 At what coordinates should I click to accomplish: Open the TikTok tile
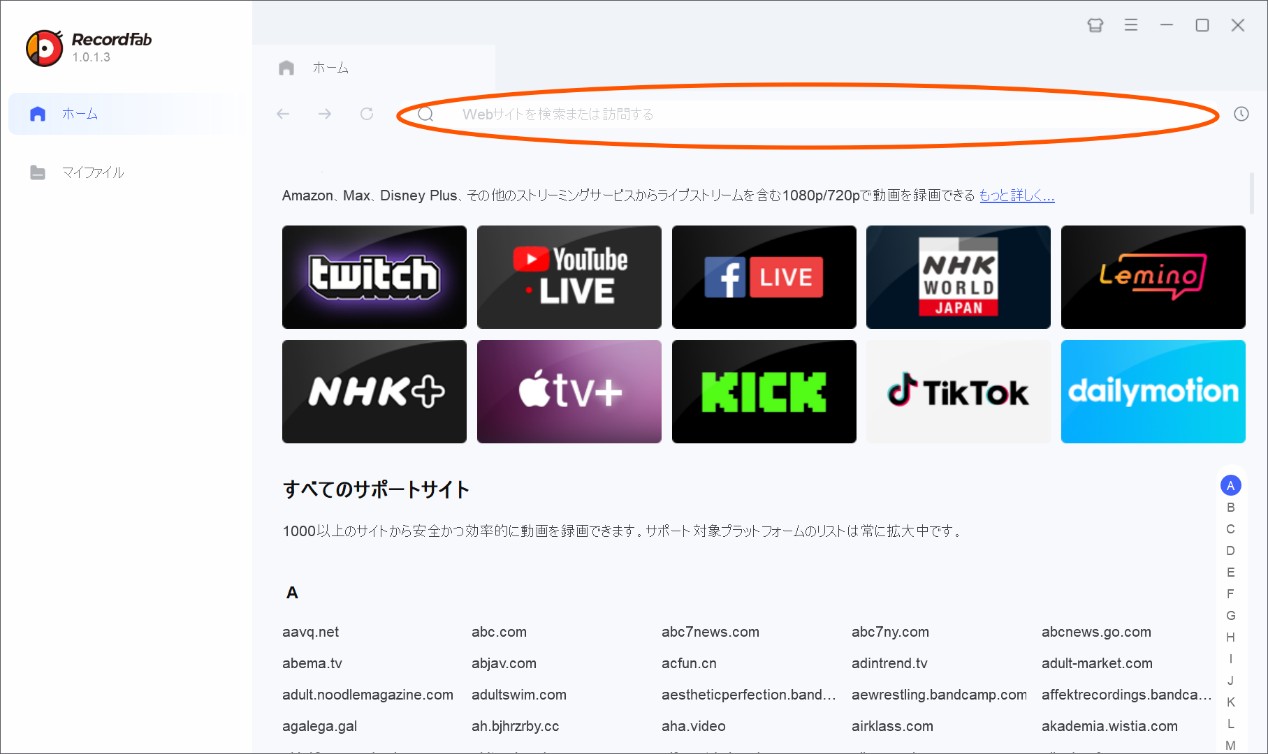coord(958,391)
